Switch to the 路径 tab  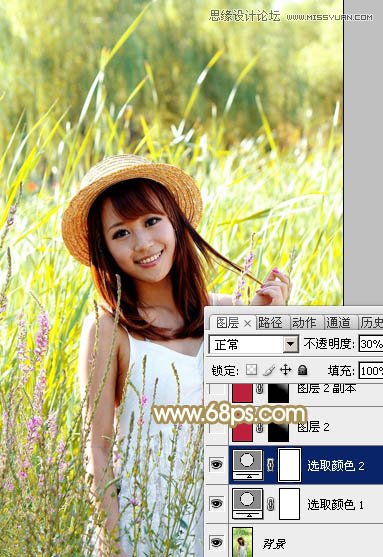point(270,323)
